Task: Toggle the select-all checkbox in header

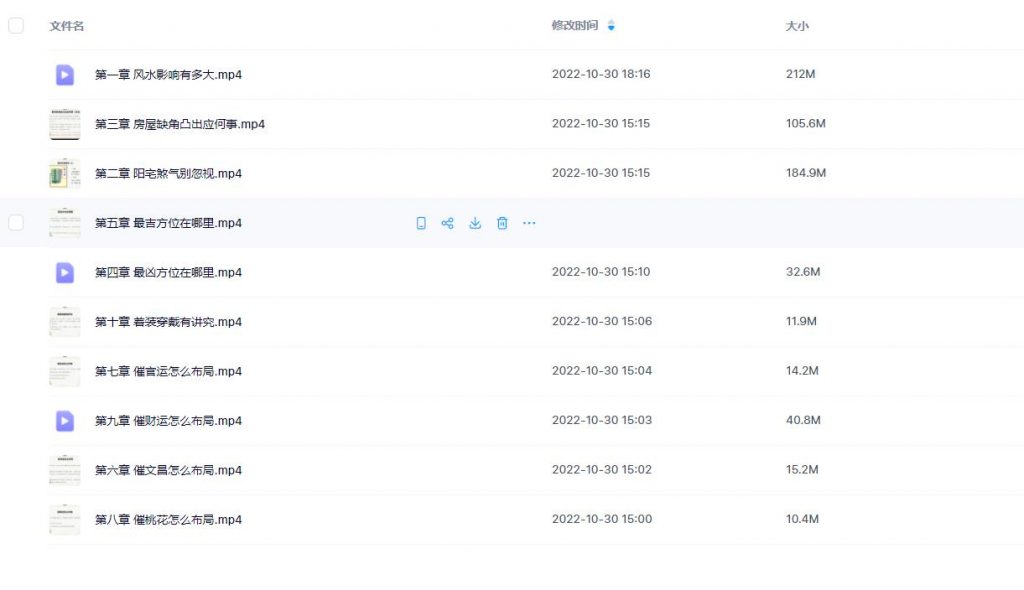Action: [16, 26]
